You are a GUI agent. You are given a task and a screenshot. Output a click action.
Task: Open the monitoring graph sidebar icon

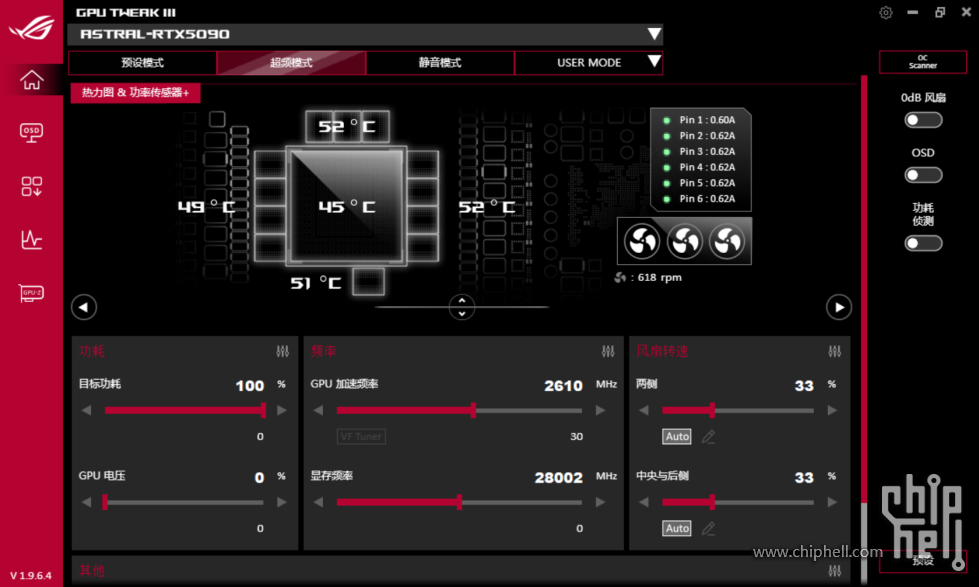pos(31,240)
